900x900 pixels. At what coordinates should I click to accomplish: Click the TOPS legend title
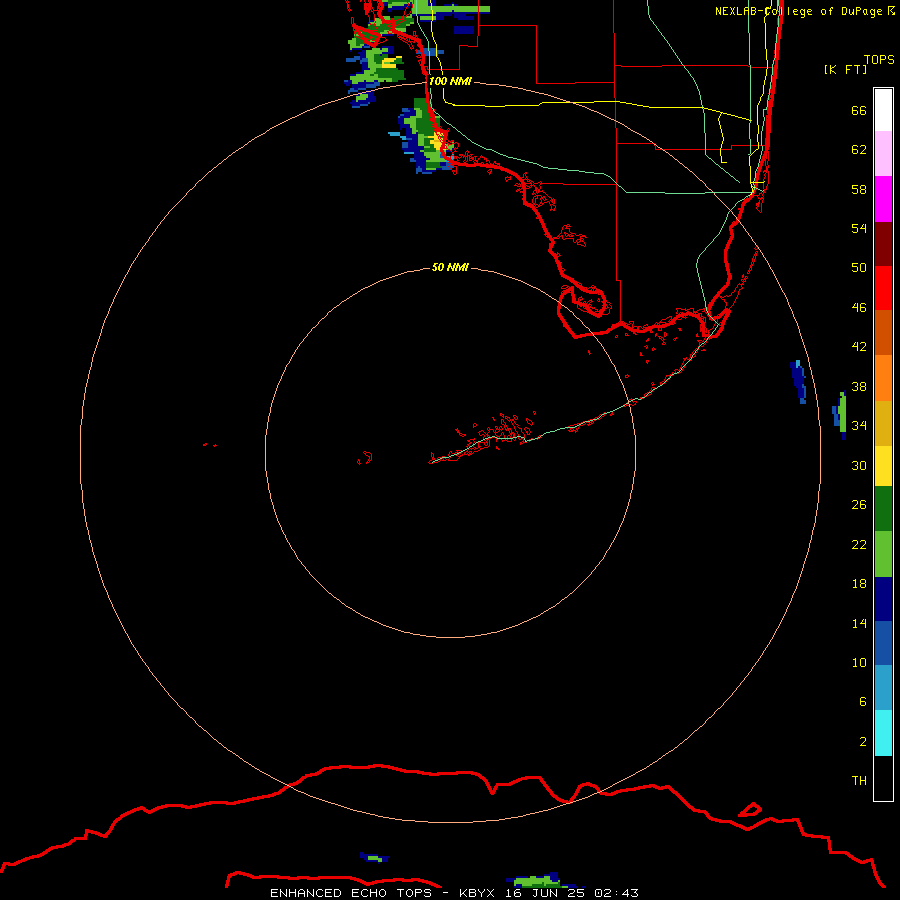click(x=879, y=59)
